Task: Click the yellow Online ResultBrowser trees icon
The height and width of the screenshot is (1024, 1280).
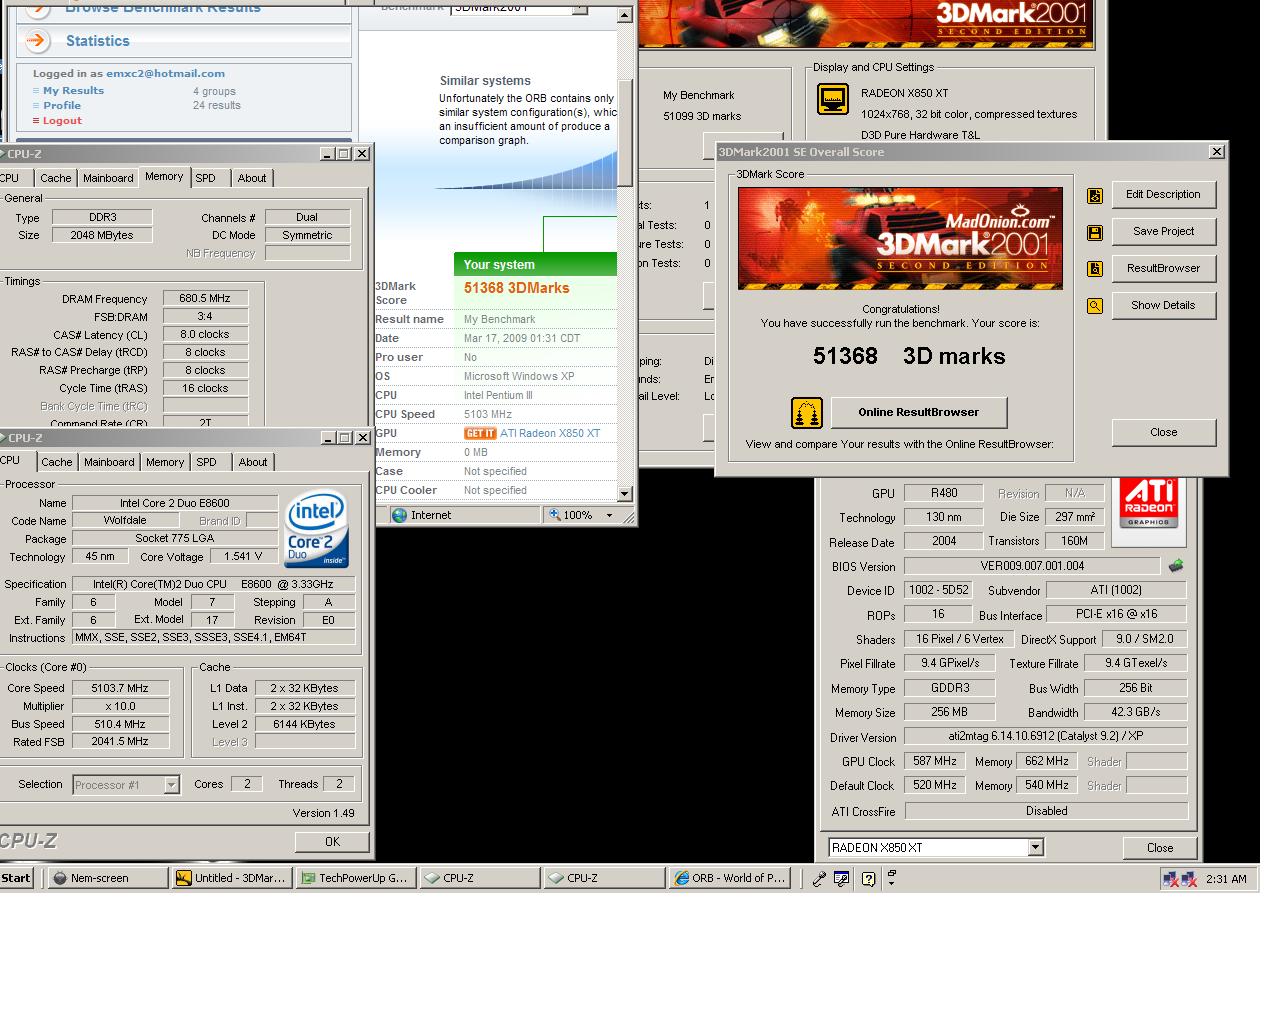Action: [x=807, y=412]
